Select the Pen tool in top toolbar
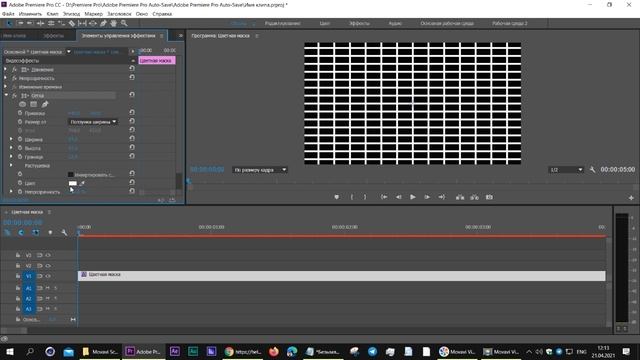The width and height of the screenshot is (640, 360). coord(103,24)
